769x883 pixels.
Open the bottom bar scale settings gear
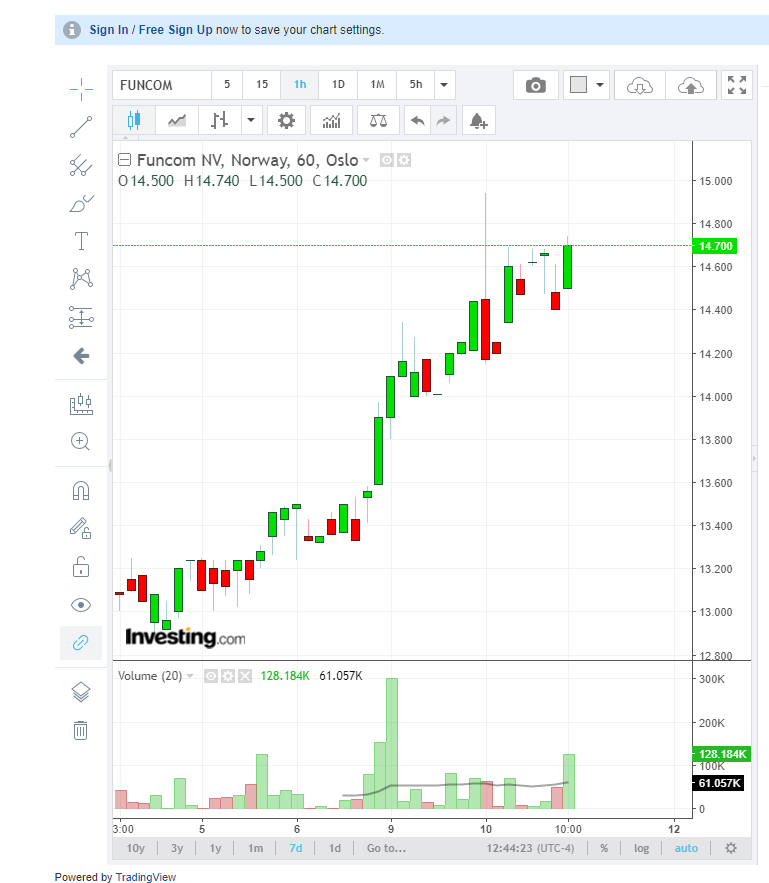pos(731,848)
